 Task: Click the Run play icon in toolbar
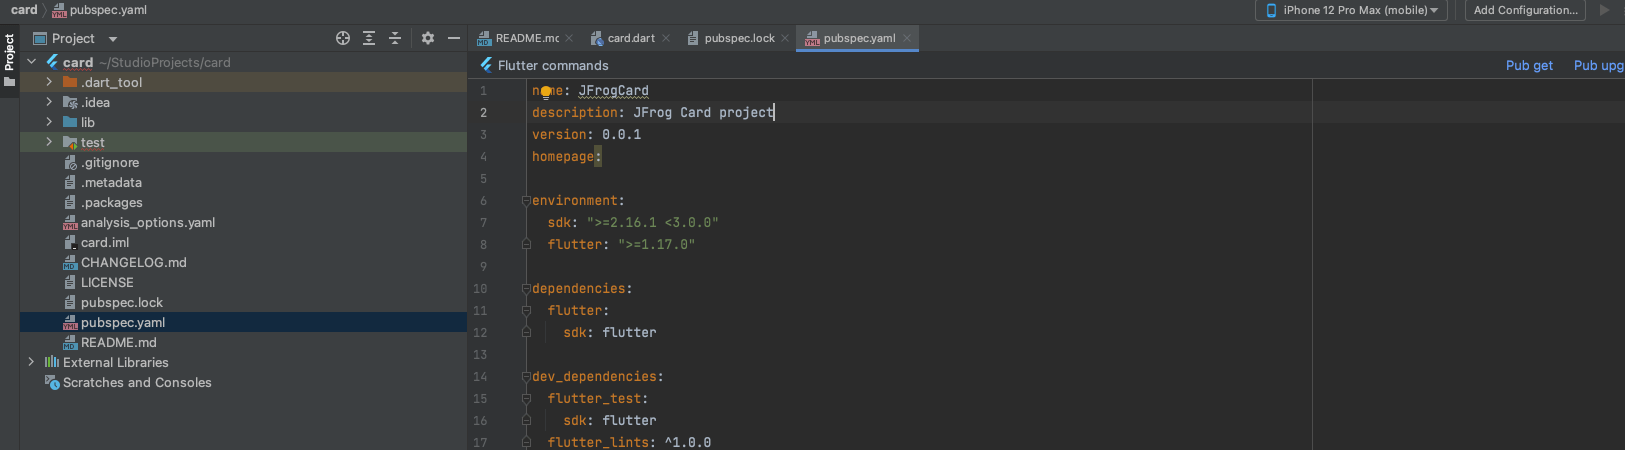point(1605,10)
